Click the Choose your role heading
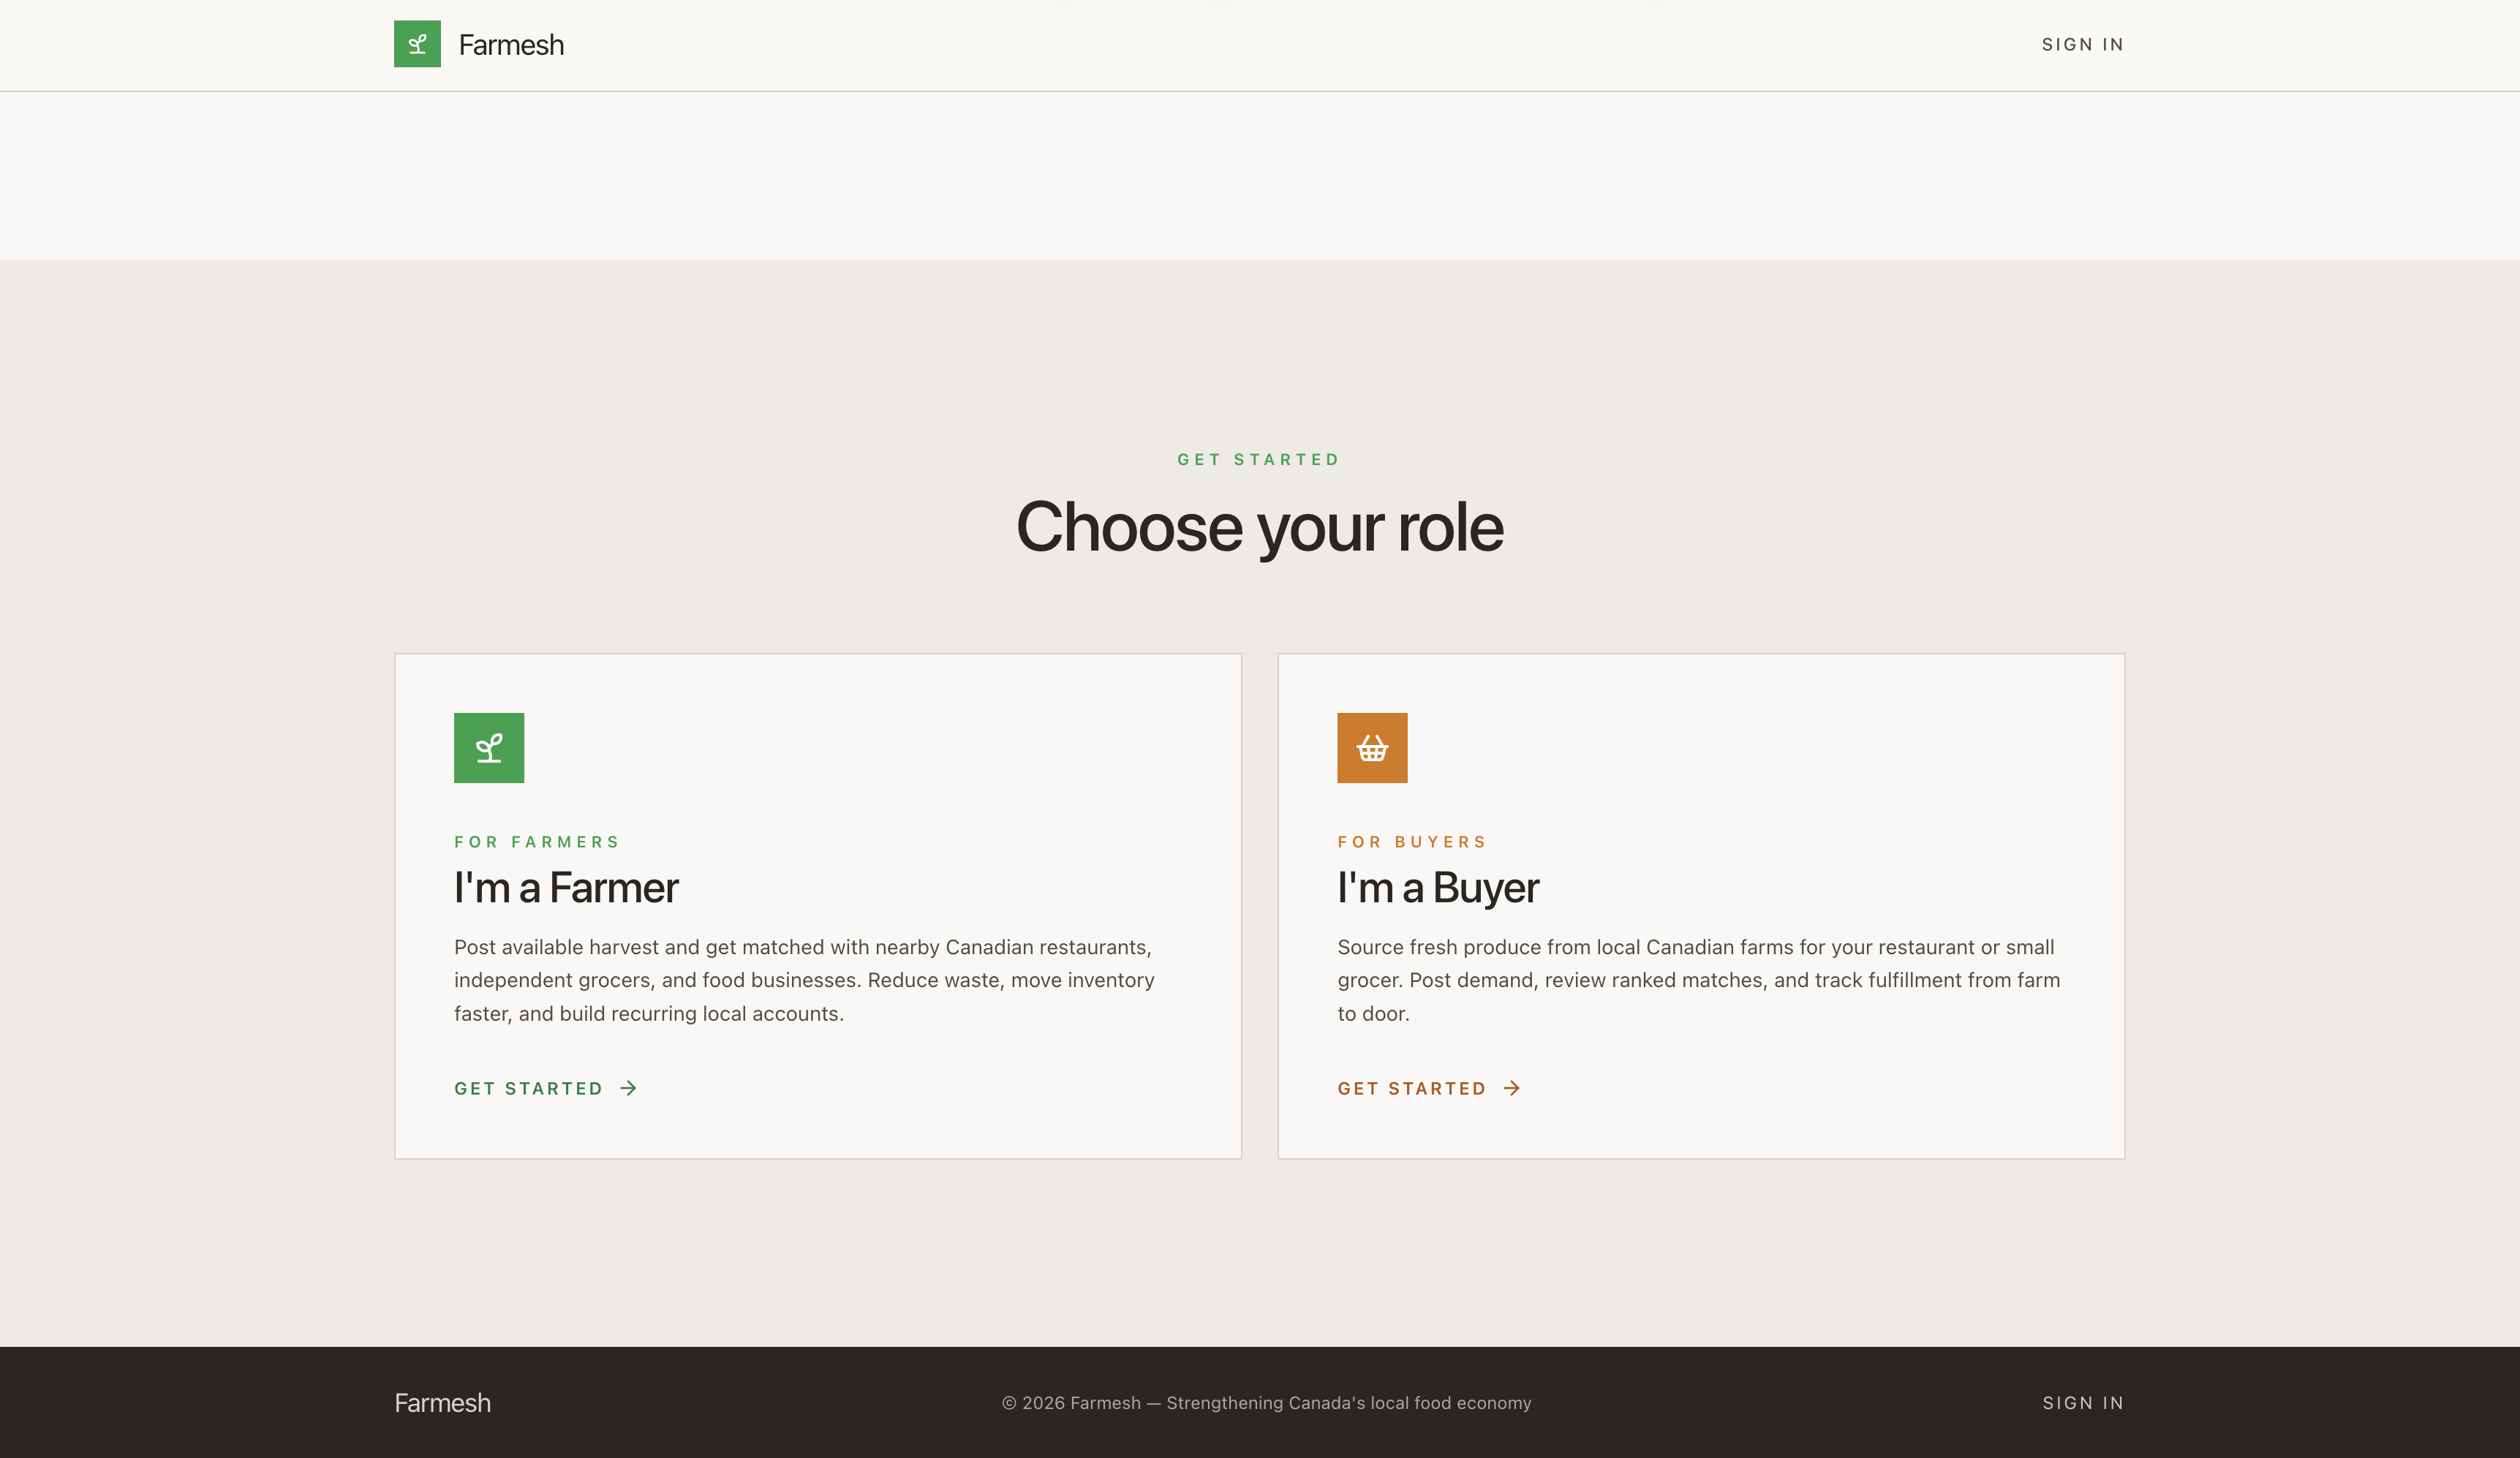 1259,527
